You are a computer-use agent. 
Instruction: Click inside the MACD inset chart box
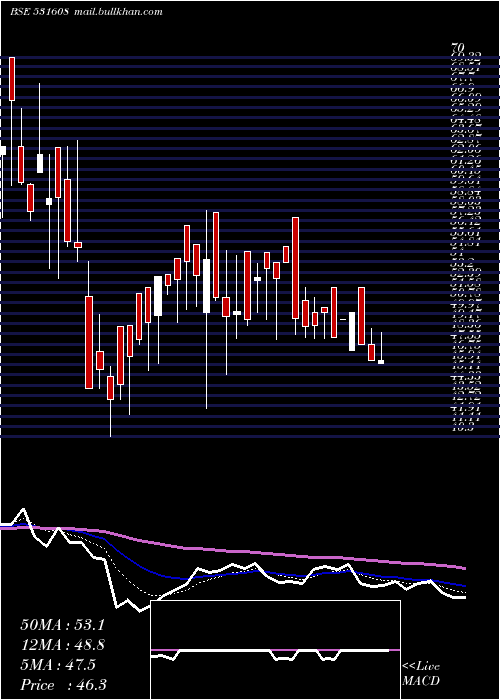coord(275,650)
